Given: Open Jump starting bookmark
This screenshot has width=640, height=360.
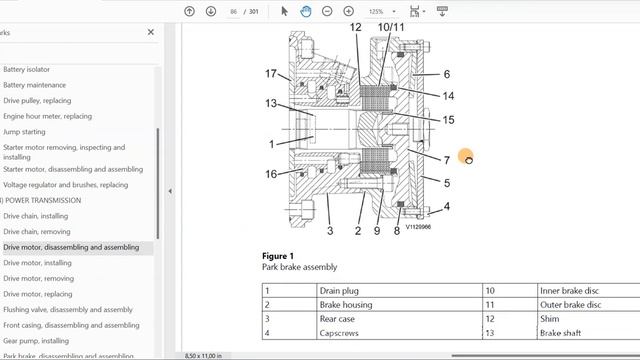Looking at the screenshot, I should pos(24,132).
